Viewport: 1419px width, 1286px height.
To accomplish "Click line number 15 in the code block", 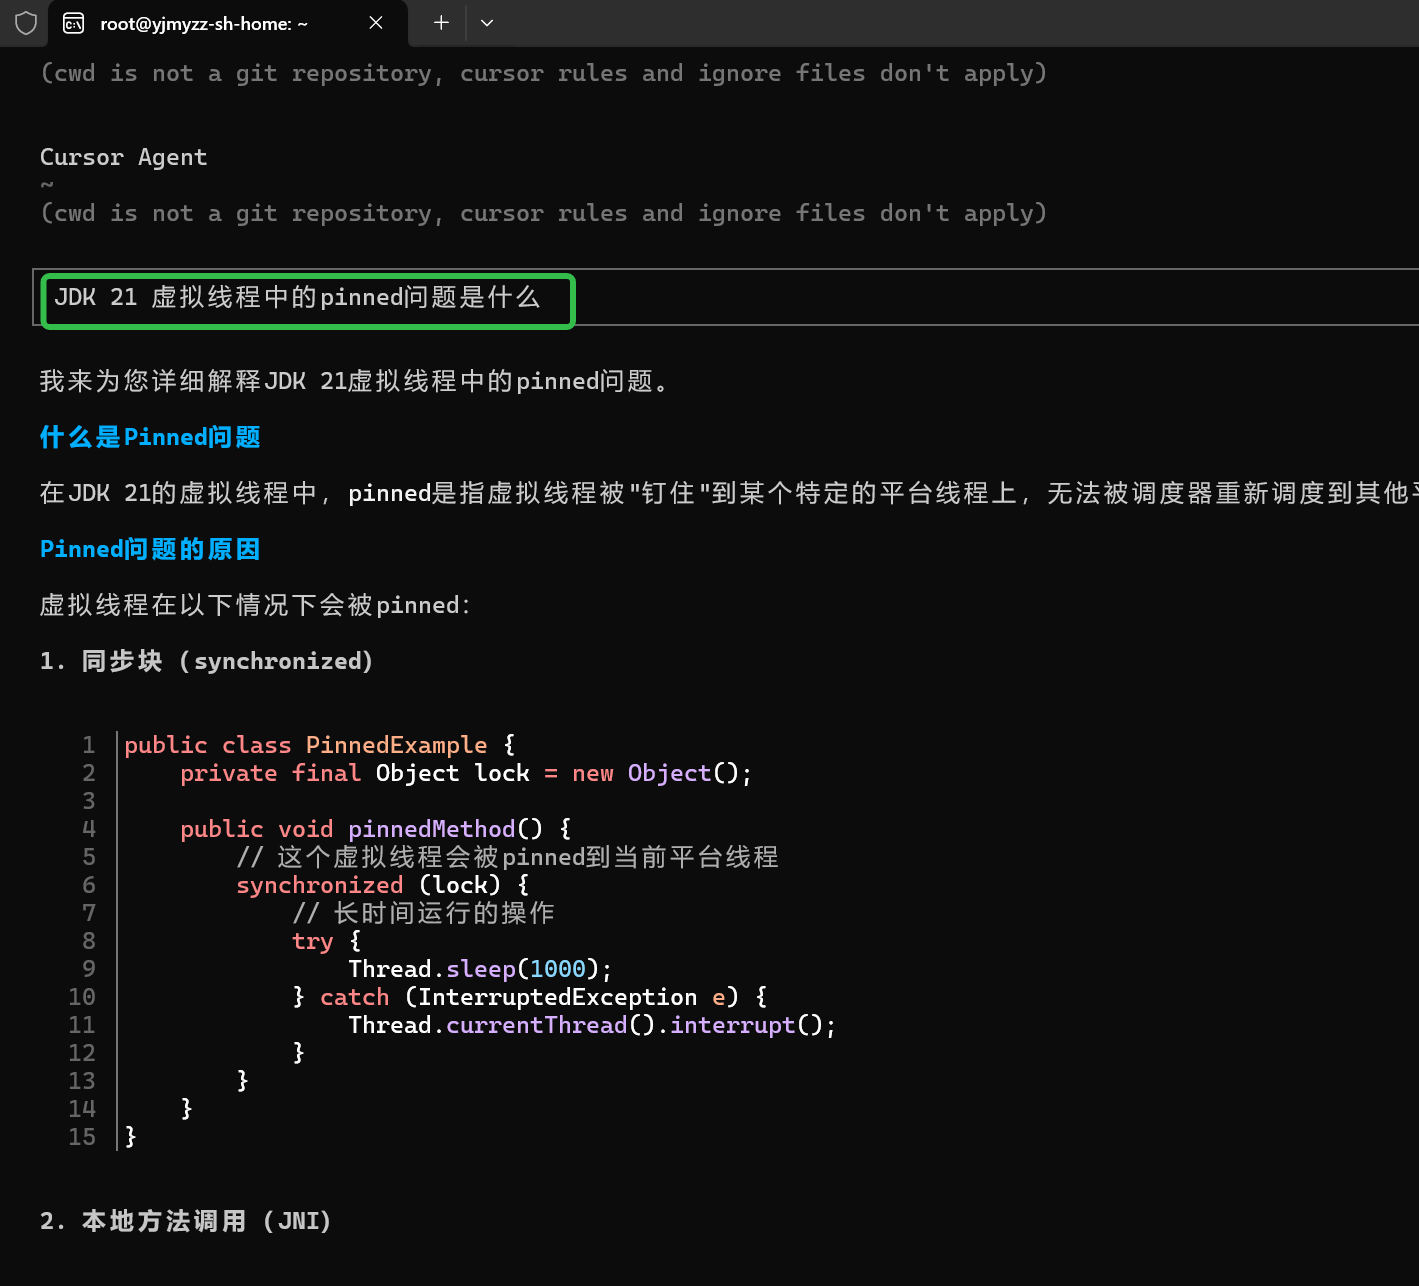I will point(82,1137).
